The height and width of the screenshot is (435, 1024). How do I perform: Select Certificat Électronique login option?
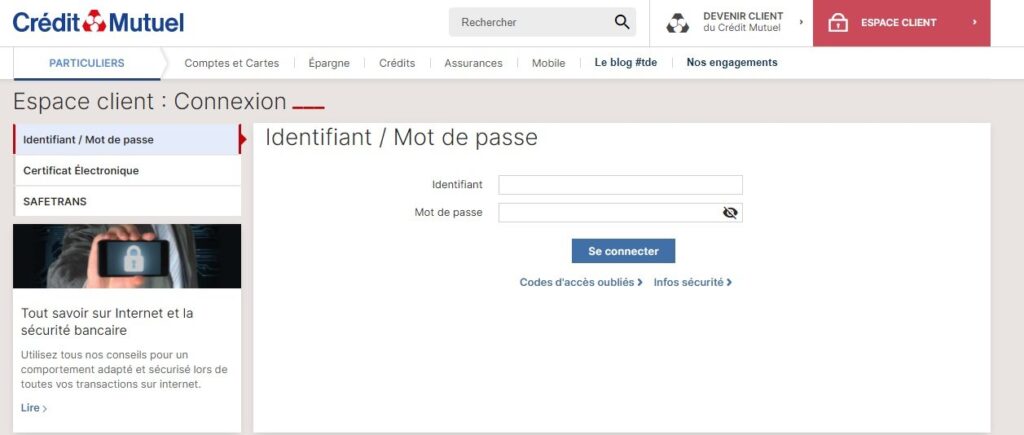click(127, 170)
